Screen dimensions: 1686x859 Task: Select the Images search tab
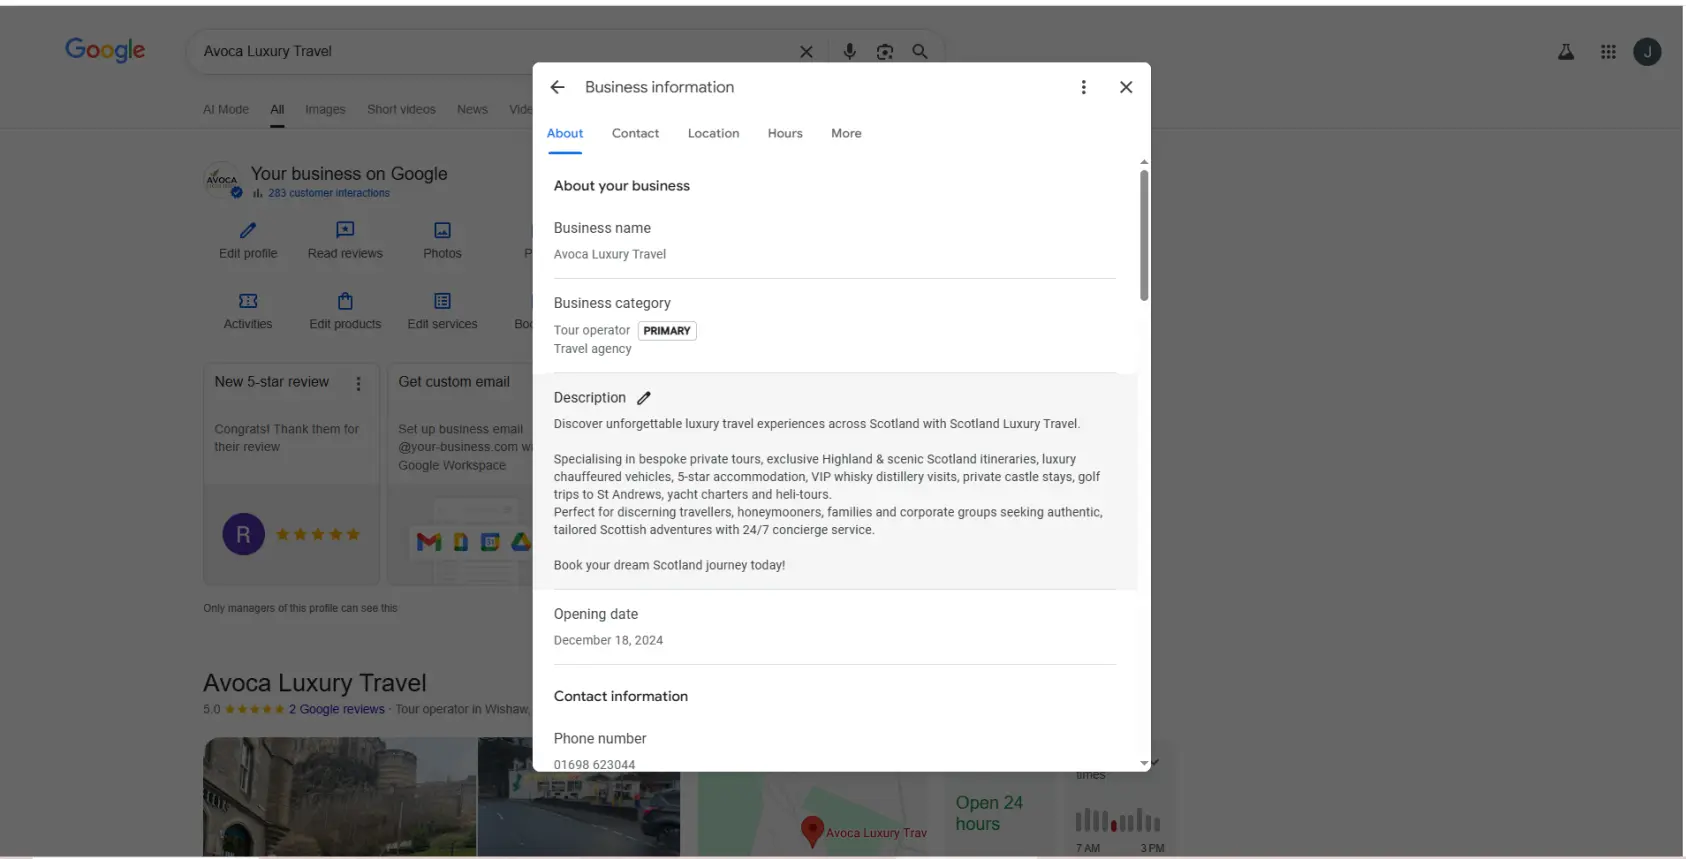[x=325, y=110]
